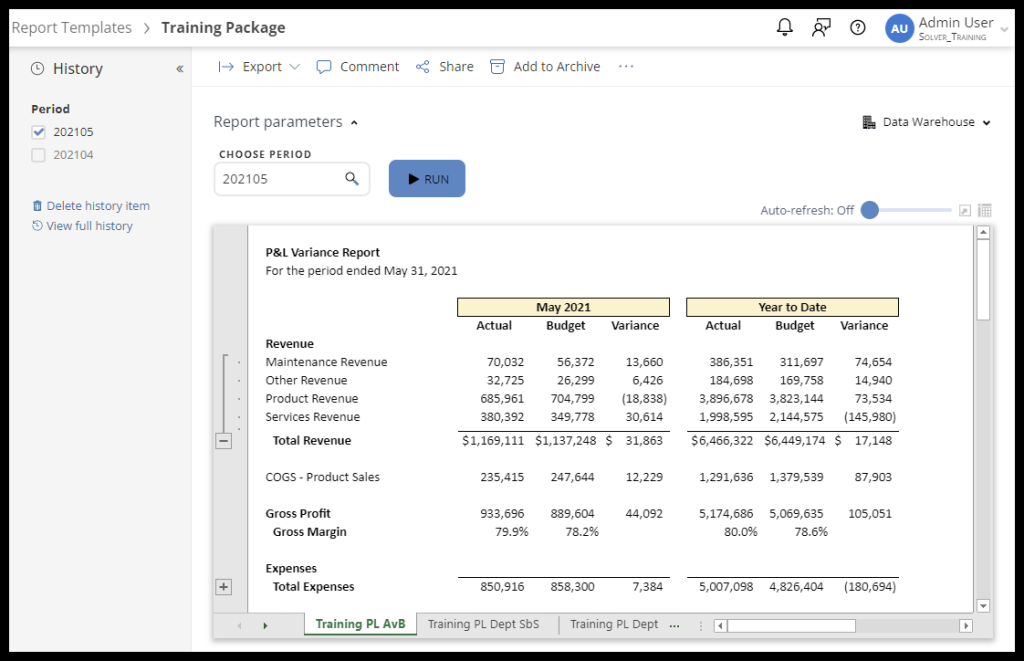Open the Export dropdown menu
The width and height of the screenshot is (1024, 661).
point(260,67)
